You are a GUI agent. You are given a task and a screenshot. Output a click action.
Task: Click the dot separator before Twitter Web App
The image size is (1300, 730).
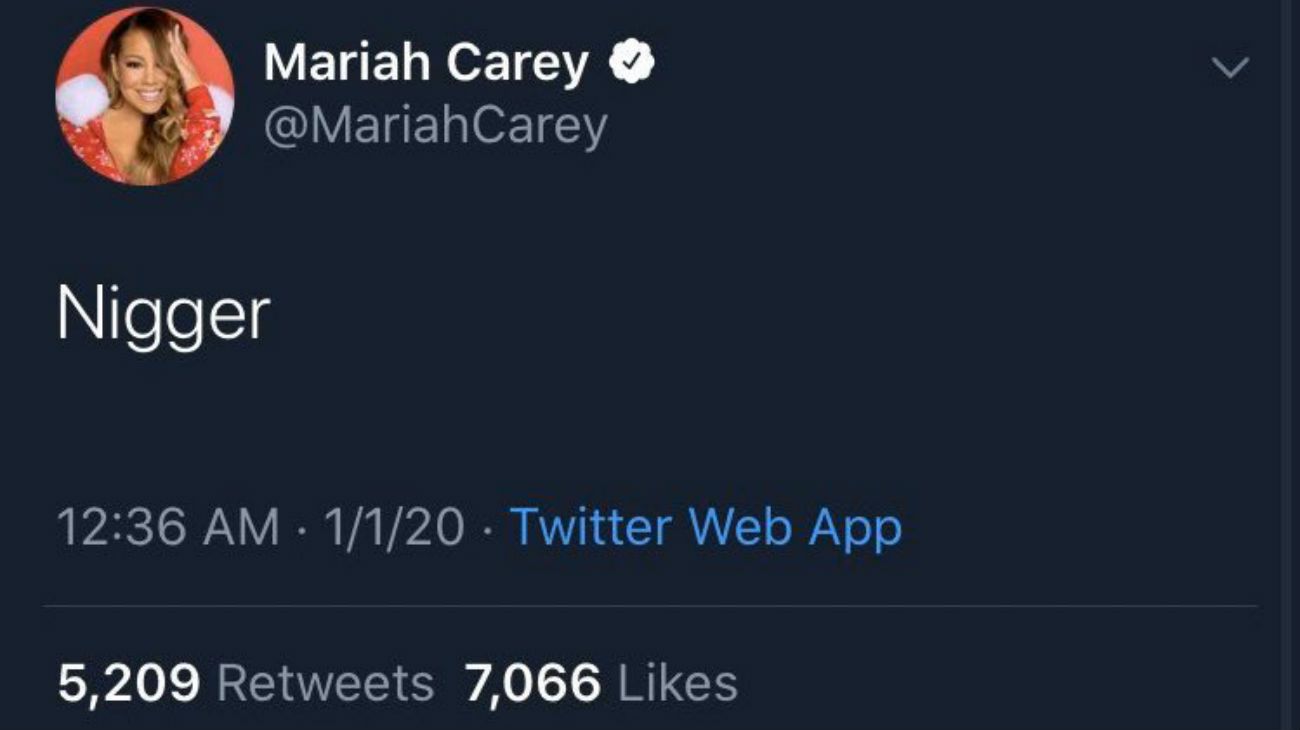click(x=487, y=528)
